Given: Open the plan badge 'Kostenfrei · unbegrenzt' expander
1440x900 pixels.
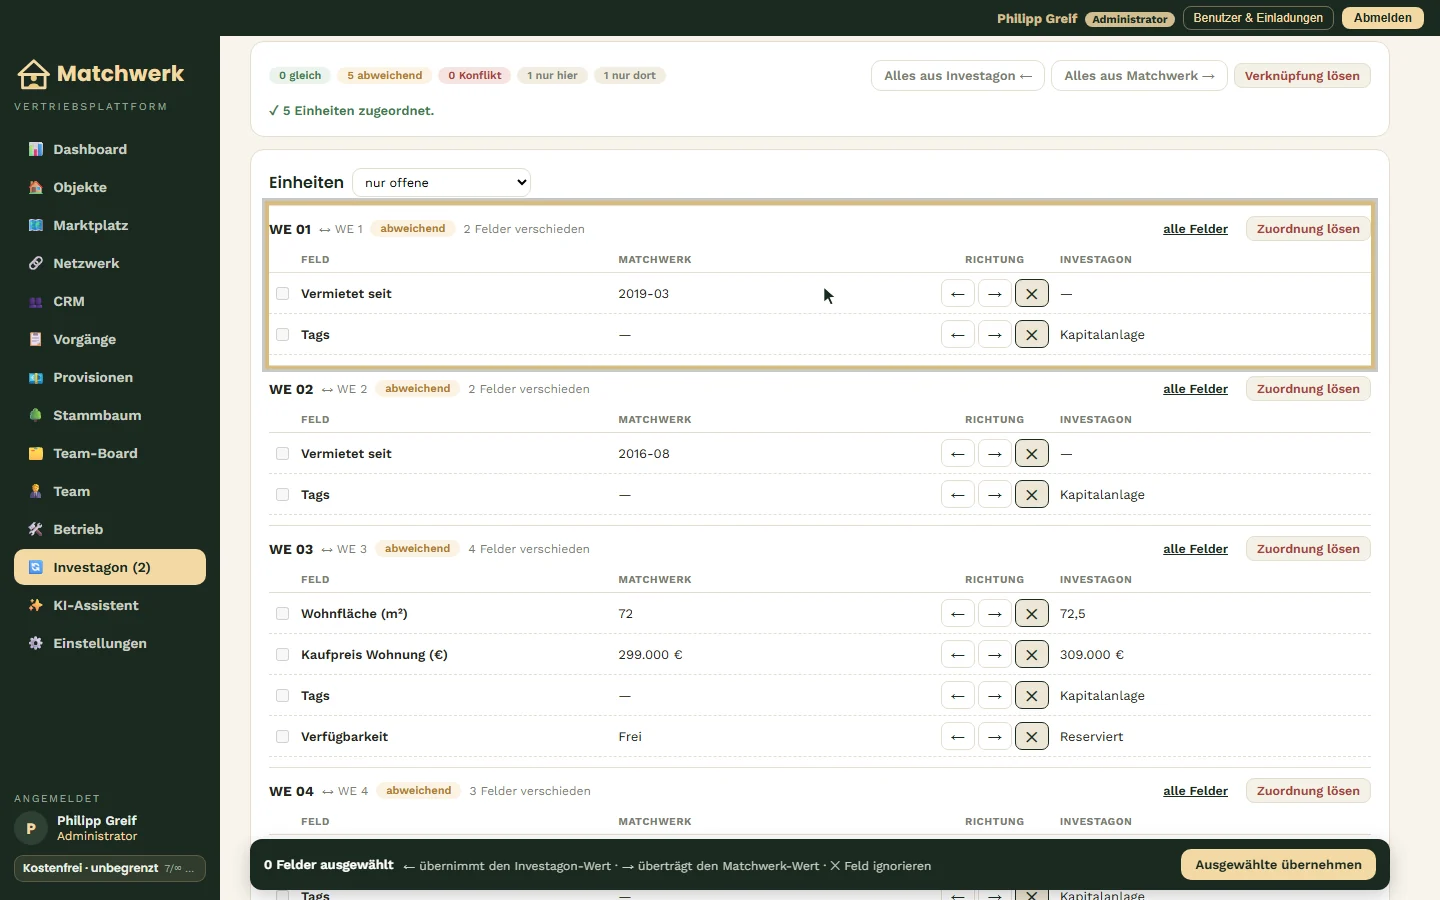Looking at the screenshot, I should (x=110, y=868).
